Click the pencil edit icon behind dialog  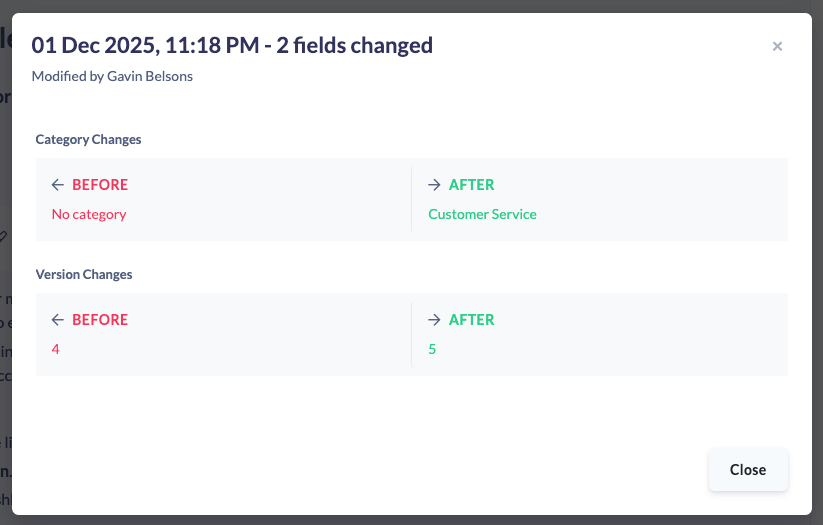click(4, 237)
